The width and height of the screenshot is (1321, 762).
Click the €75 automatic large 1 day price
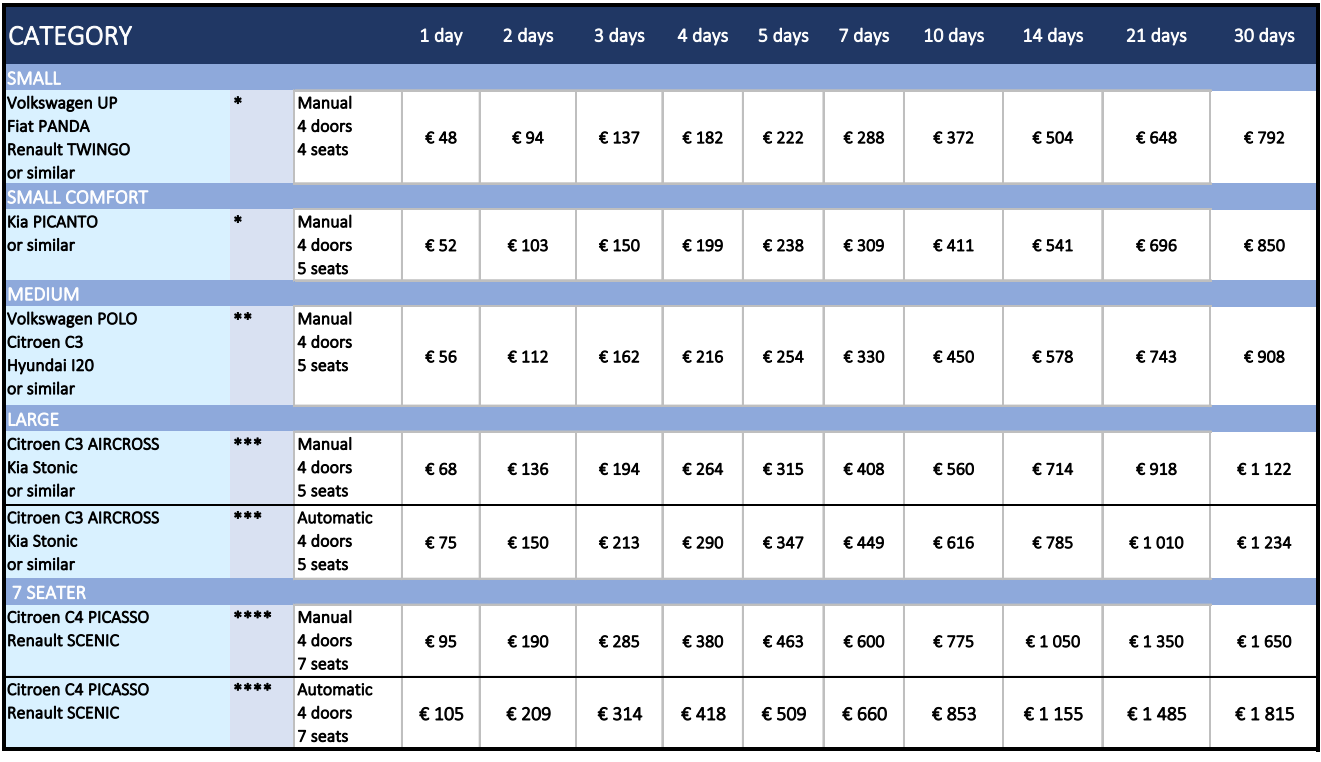pos(441,543)
